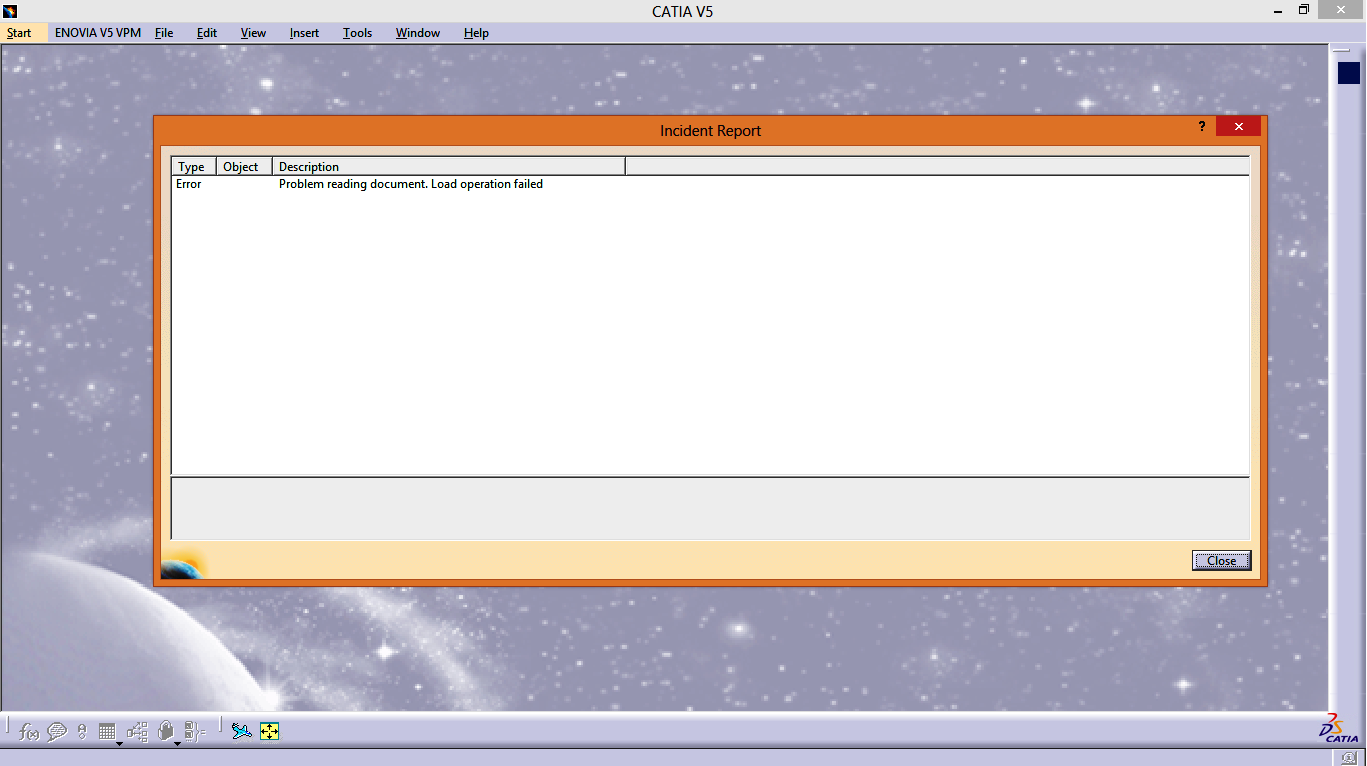Sort by the Type column header
The image size is (1367, 766).
pos(192,167)
